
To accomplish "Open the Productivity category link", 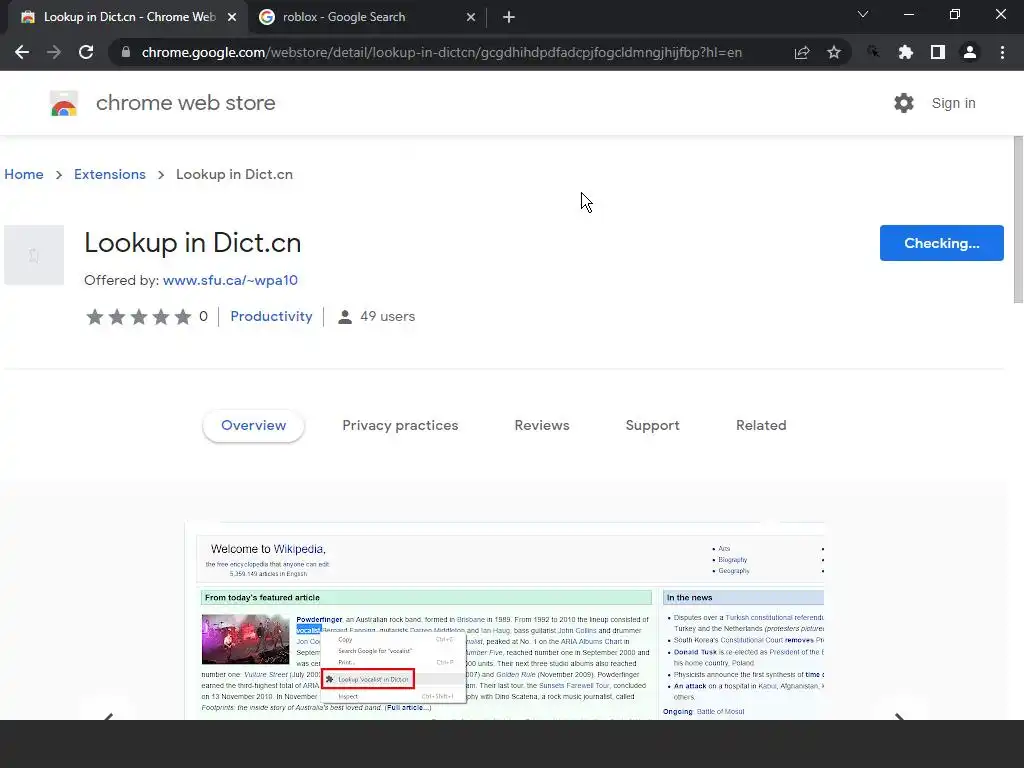I will click(x=272, y=316).
